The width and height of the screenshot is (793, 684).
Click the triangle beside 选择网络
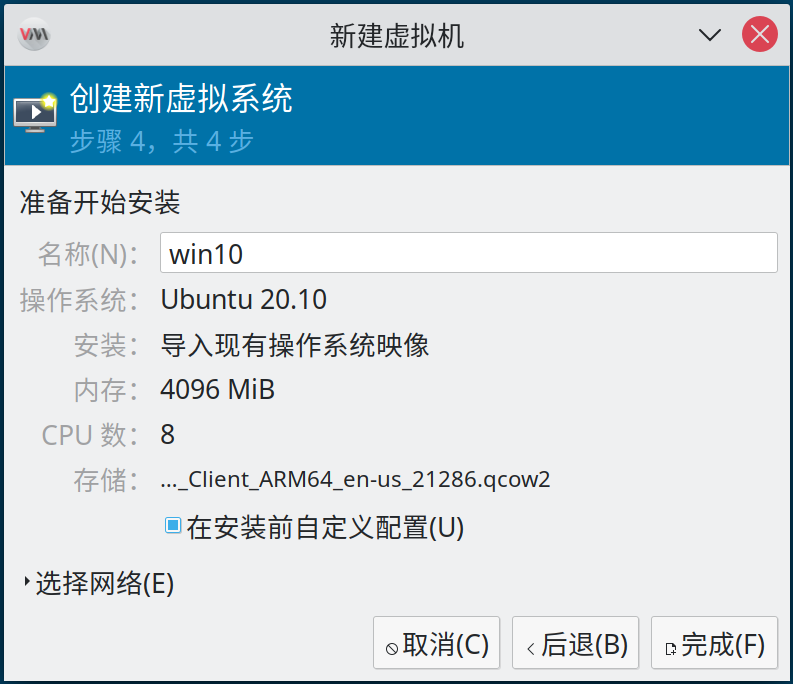point(27,581)
